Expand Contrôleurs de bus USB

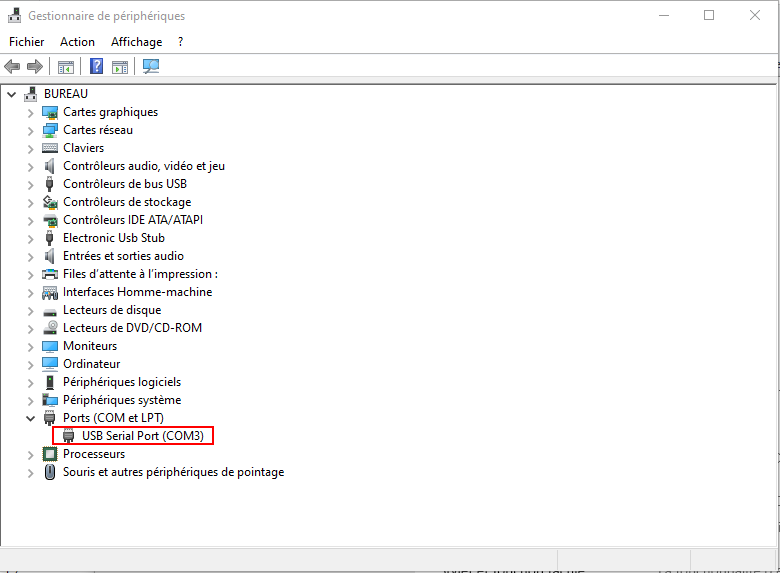click(x=30, y=185)
